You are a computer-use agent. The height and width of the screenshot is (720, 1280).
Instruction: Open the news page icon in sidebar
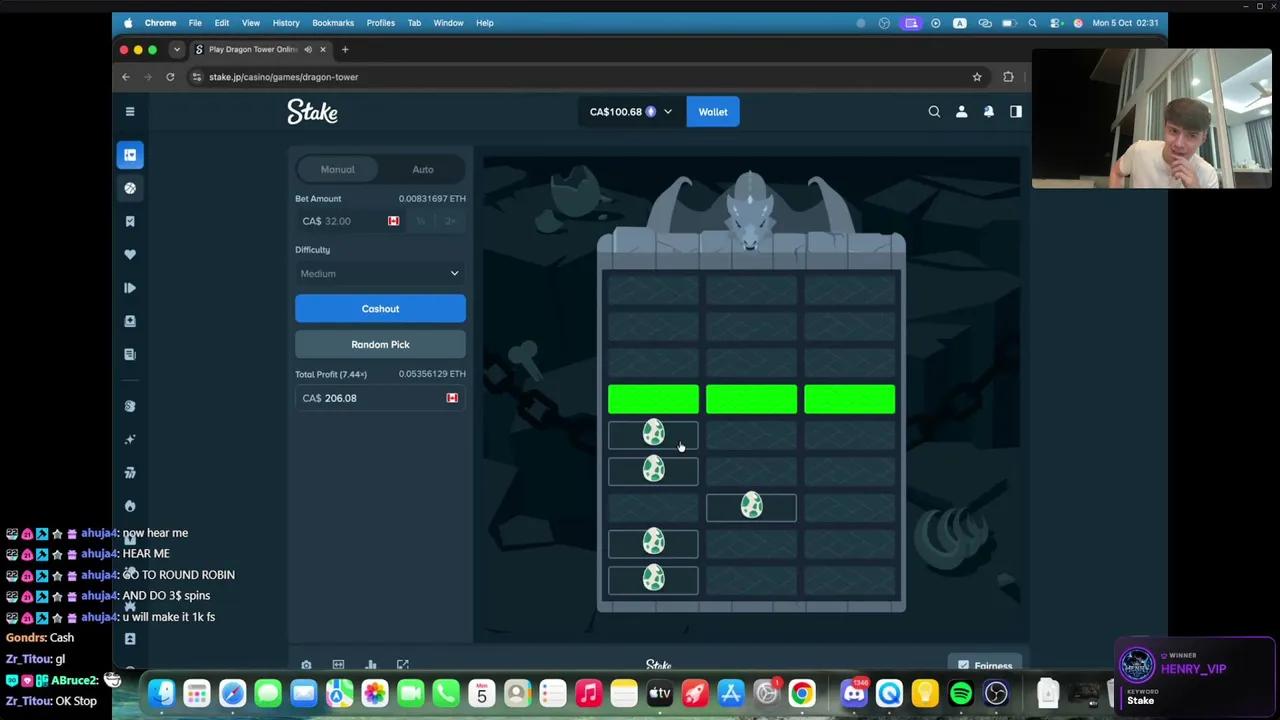coord(130,354)
